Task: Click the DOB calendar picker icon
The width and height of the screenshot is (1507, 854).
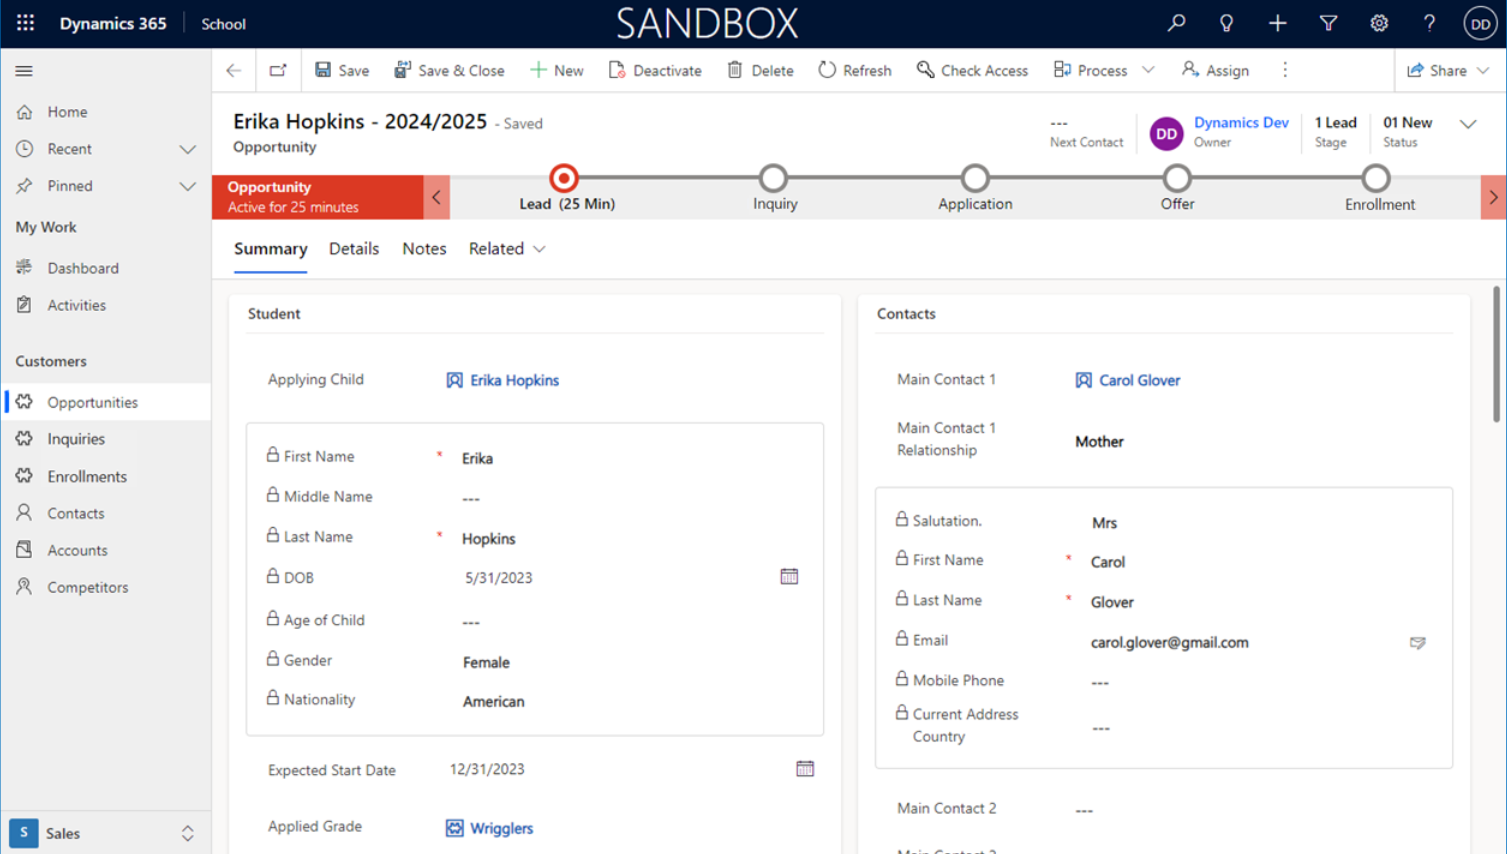Action: 789,577
